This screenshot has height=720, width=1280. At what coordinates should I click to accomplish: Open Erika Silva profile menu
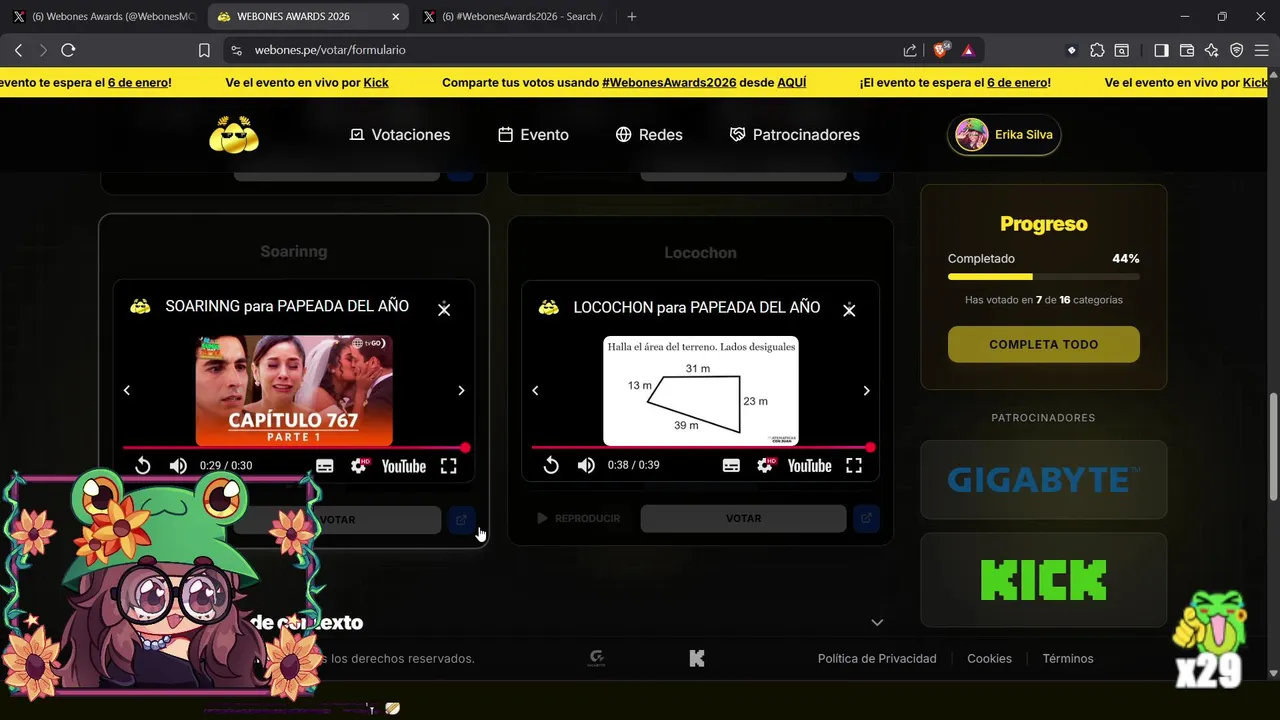click(x=1004, y=134)
